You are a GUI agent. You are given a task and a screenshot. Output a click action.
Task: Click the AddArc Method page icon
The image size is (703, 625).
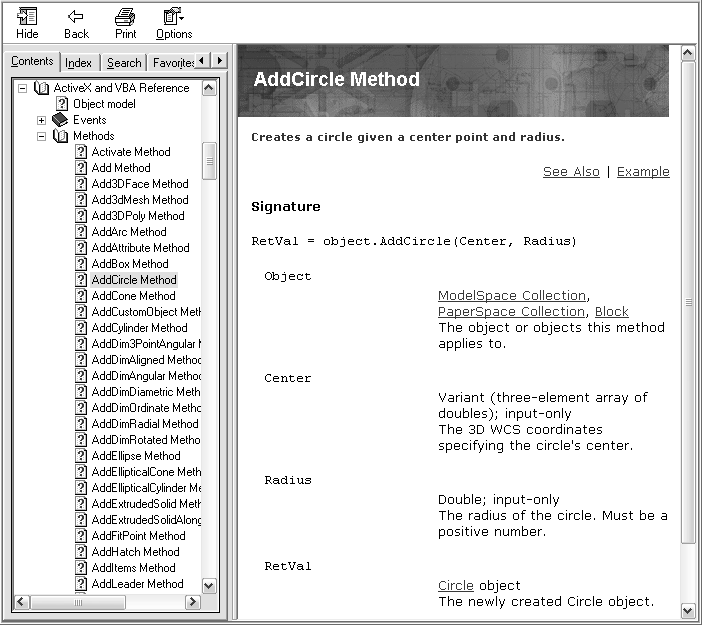coord(81,232)
